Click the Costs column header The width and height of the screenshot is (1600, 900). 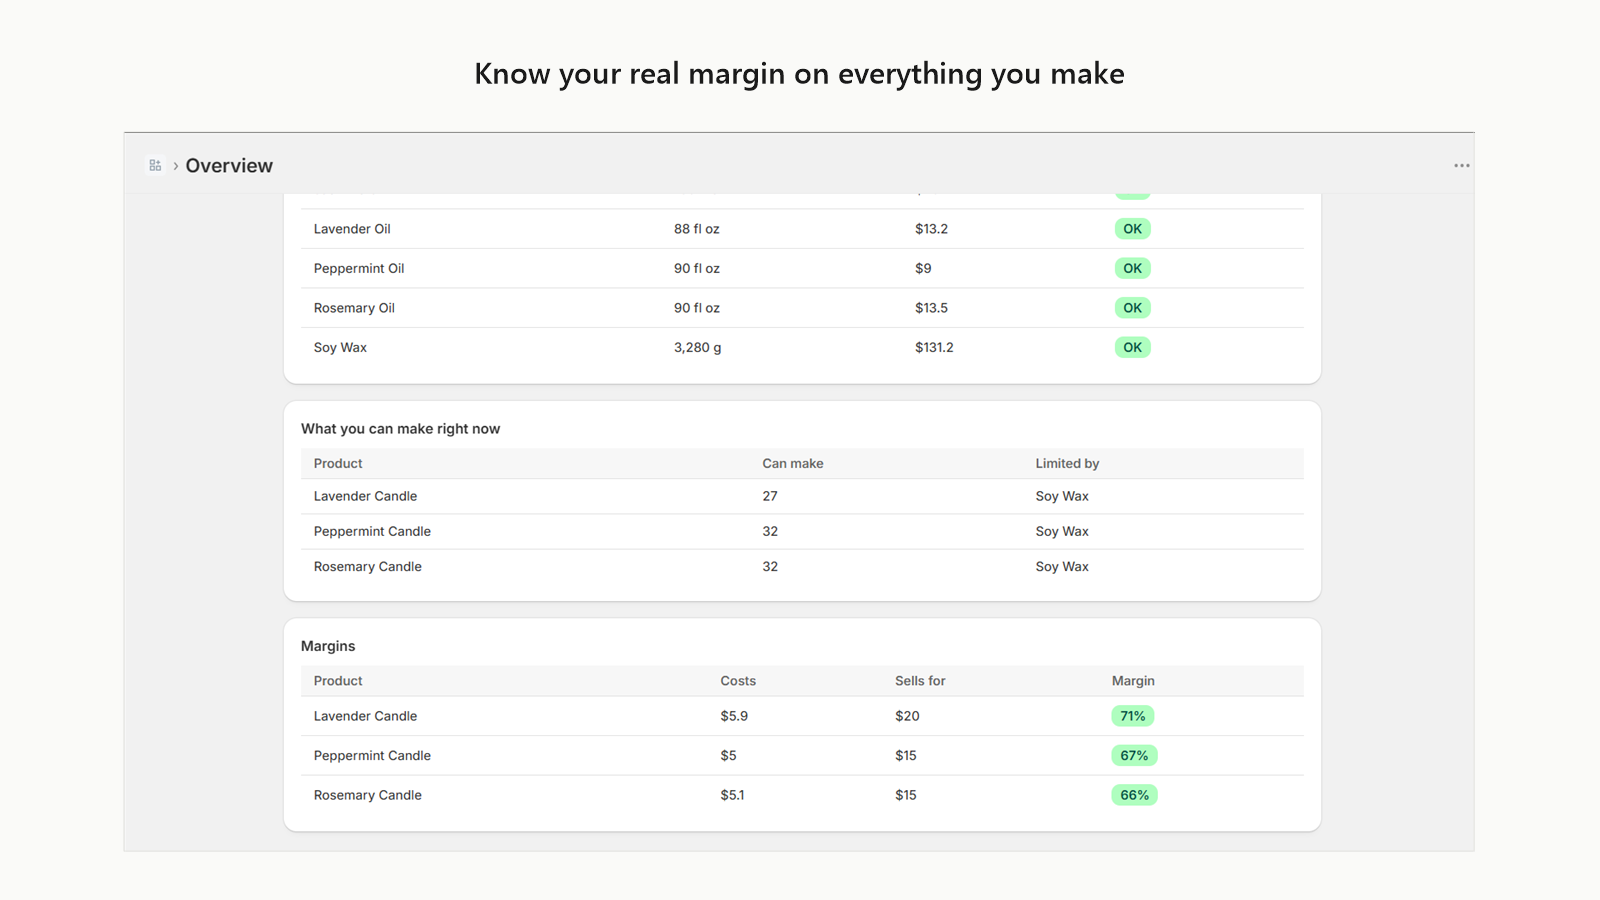coord(738,681)
